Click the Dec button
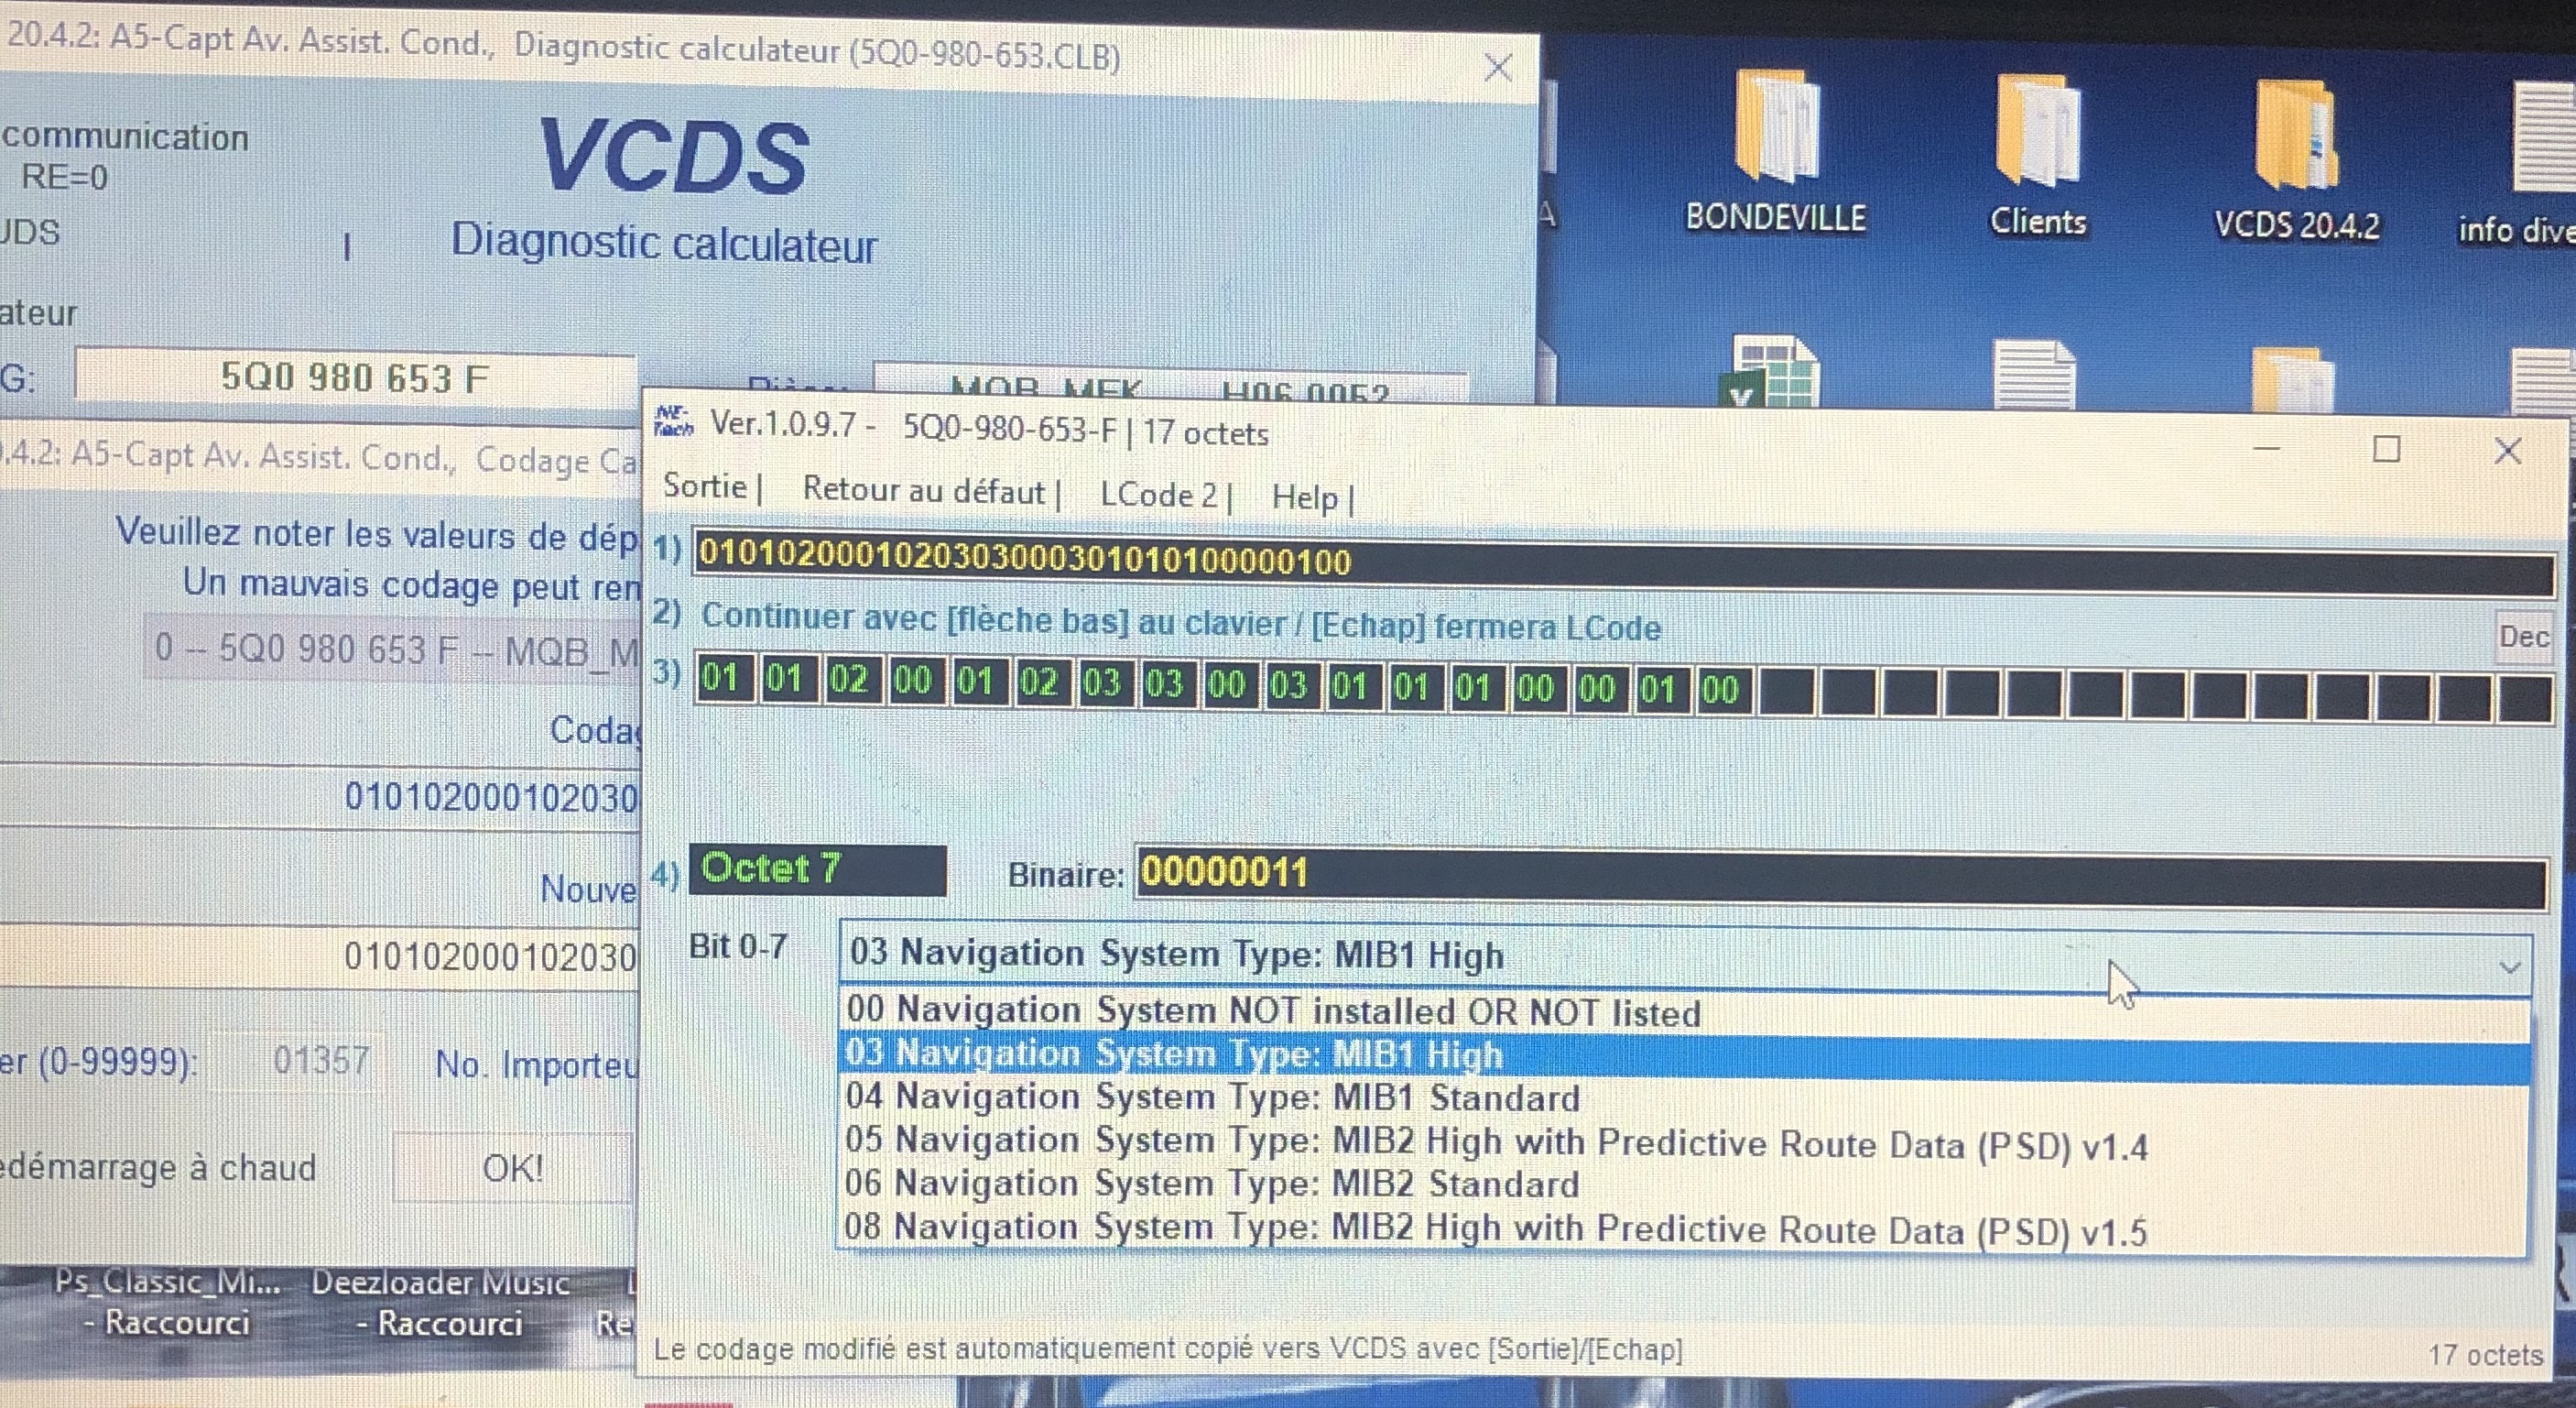 (x=2523, y=637)
